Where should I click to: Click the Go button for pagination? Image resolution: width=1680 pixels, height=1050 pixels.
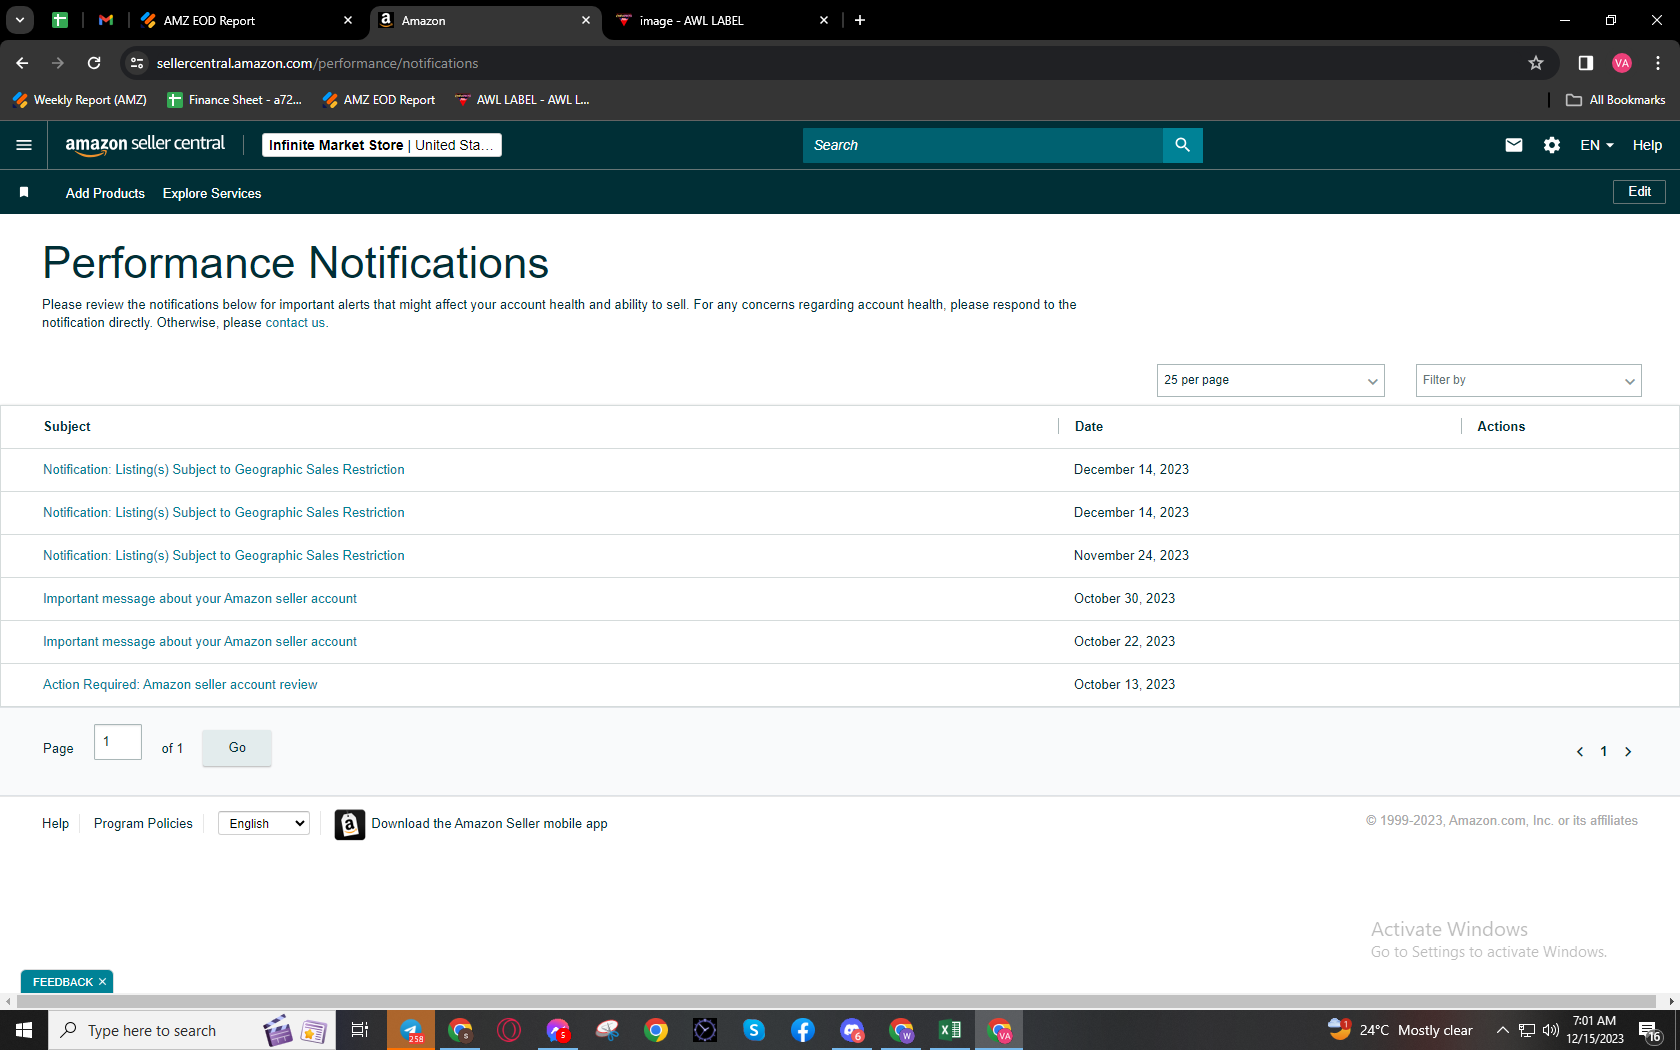pos(237,747)
